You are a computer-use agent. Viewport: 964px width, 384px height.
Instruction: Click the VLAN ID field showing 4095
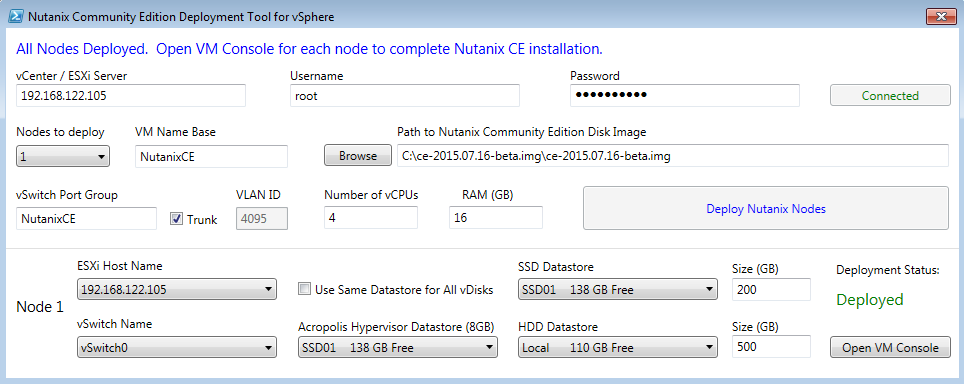point(262,219)
